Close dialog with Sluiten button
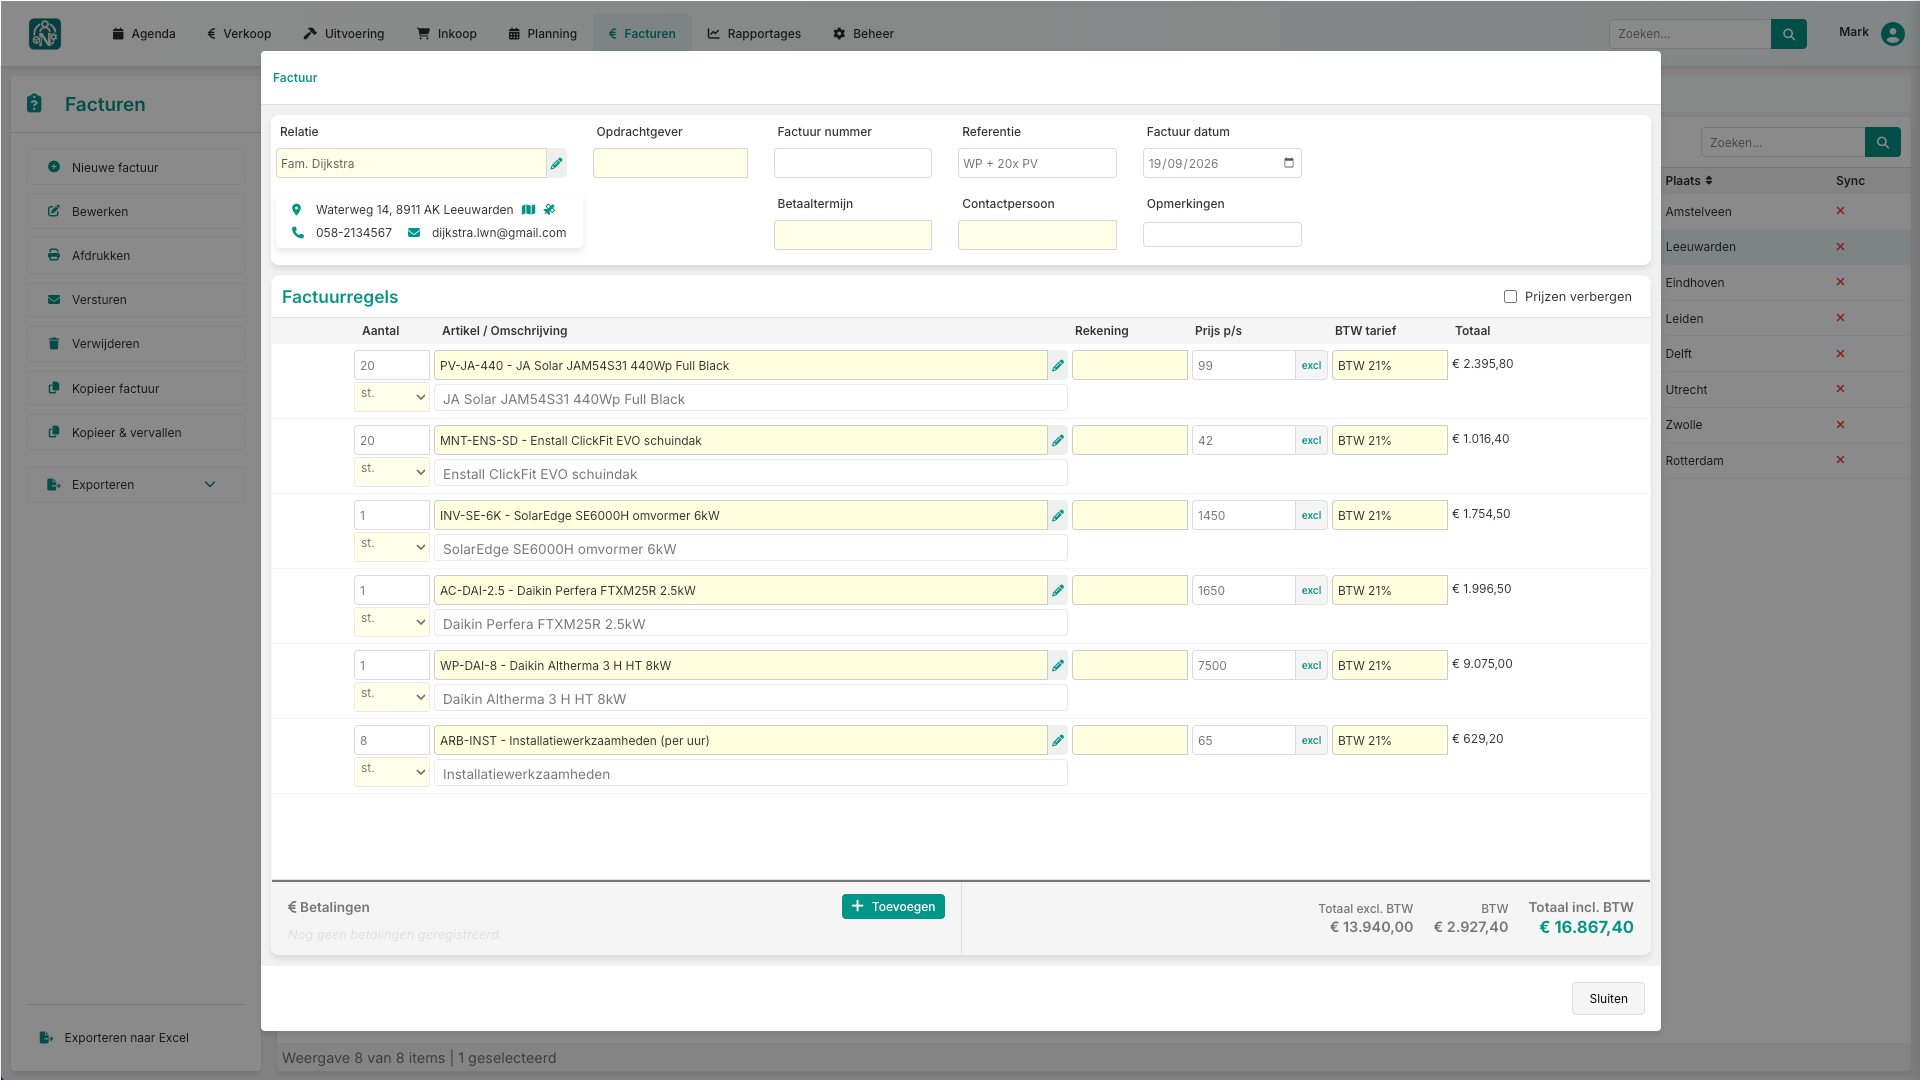 tap(1608, 999)
